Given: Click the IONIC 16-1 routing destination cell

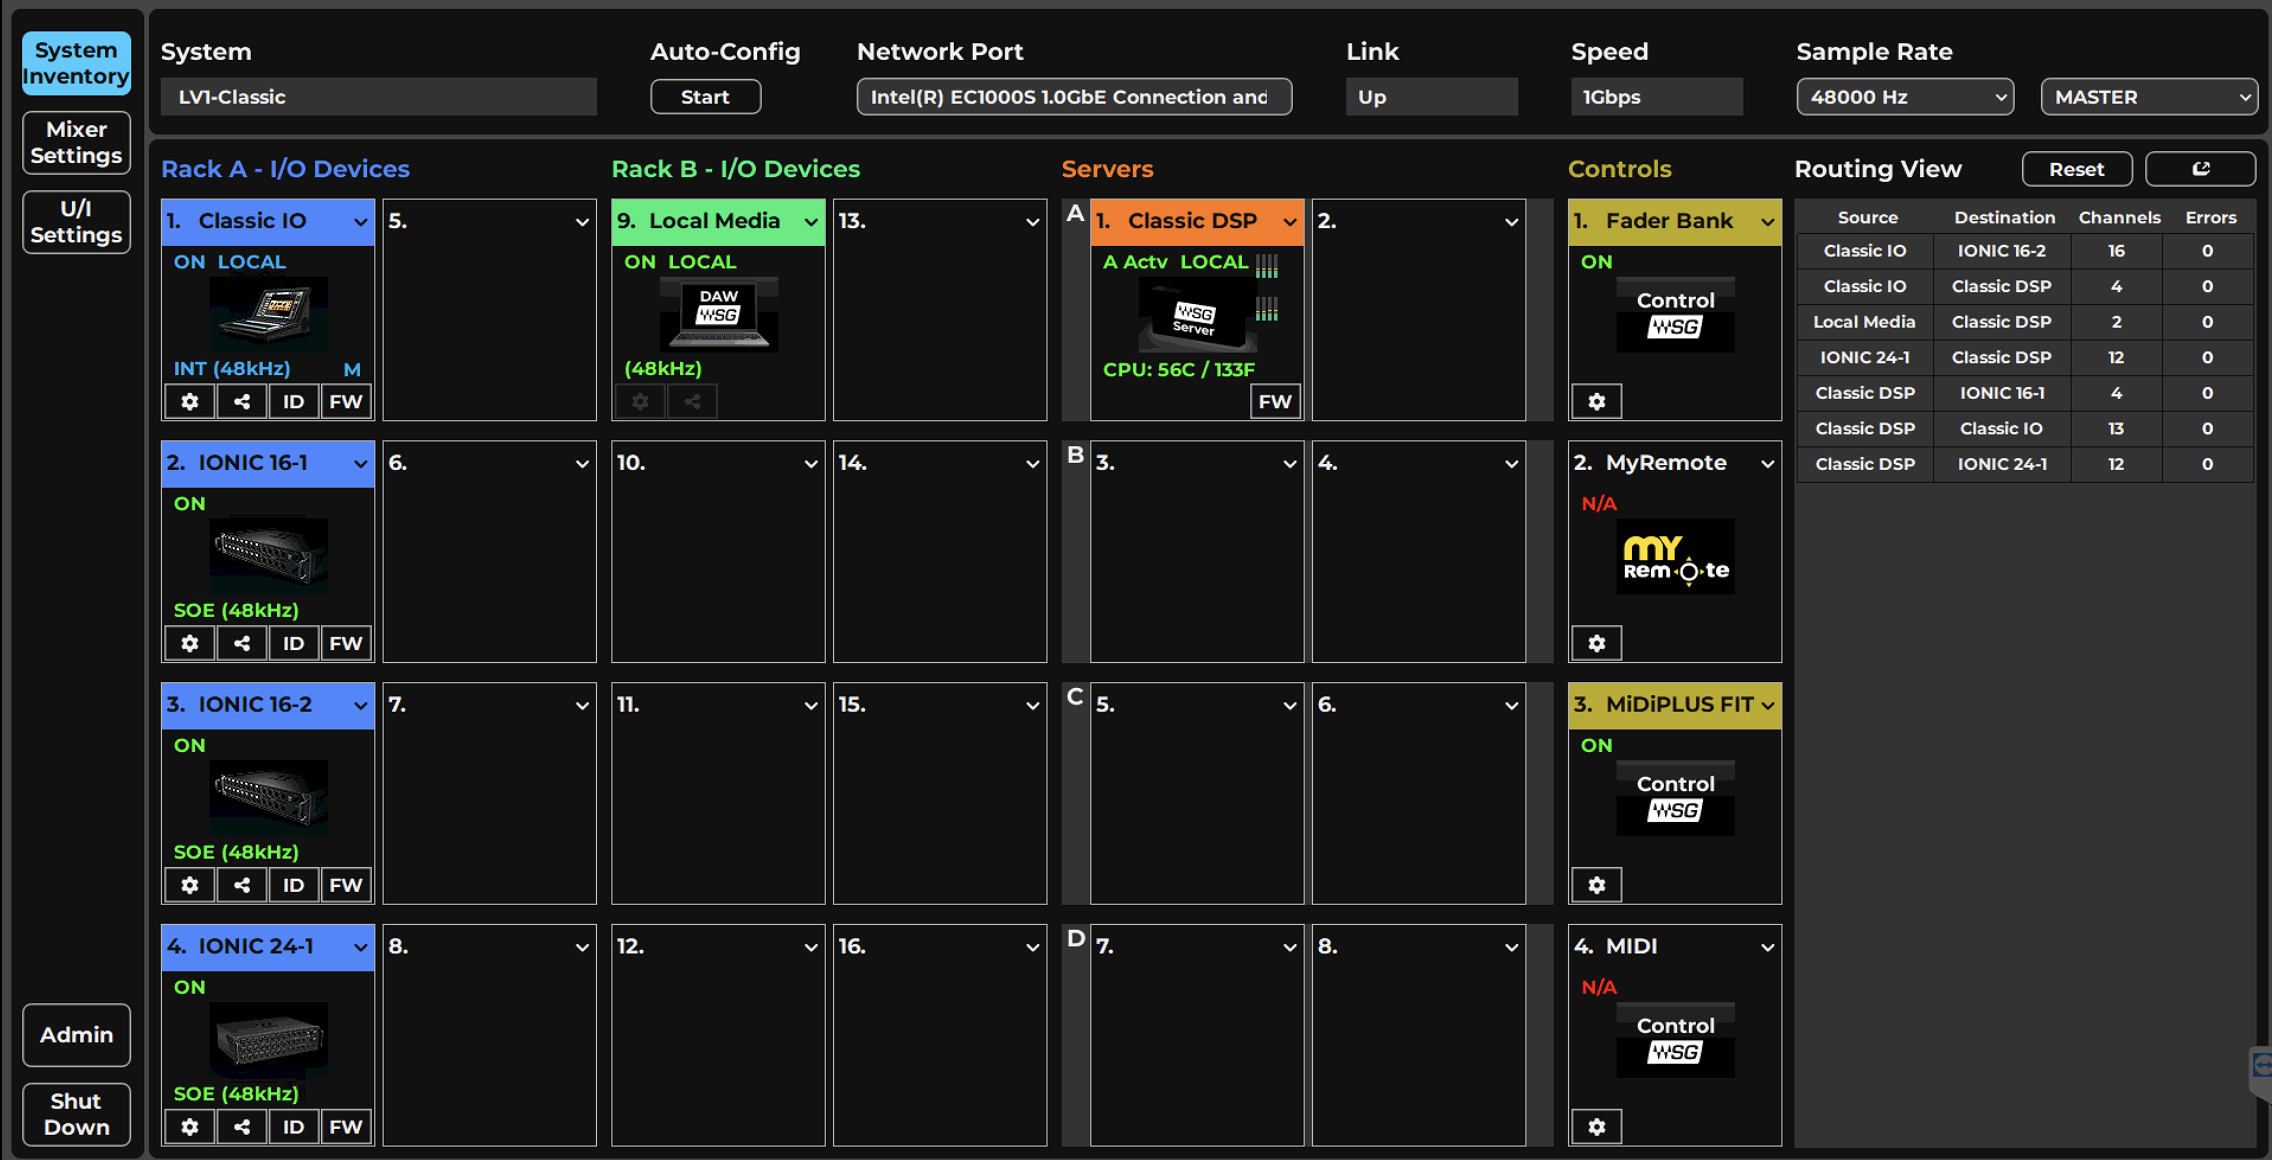Looking at the screenshot, I should pos(2002,393).
